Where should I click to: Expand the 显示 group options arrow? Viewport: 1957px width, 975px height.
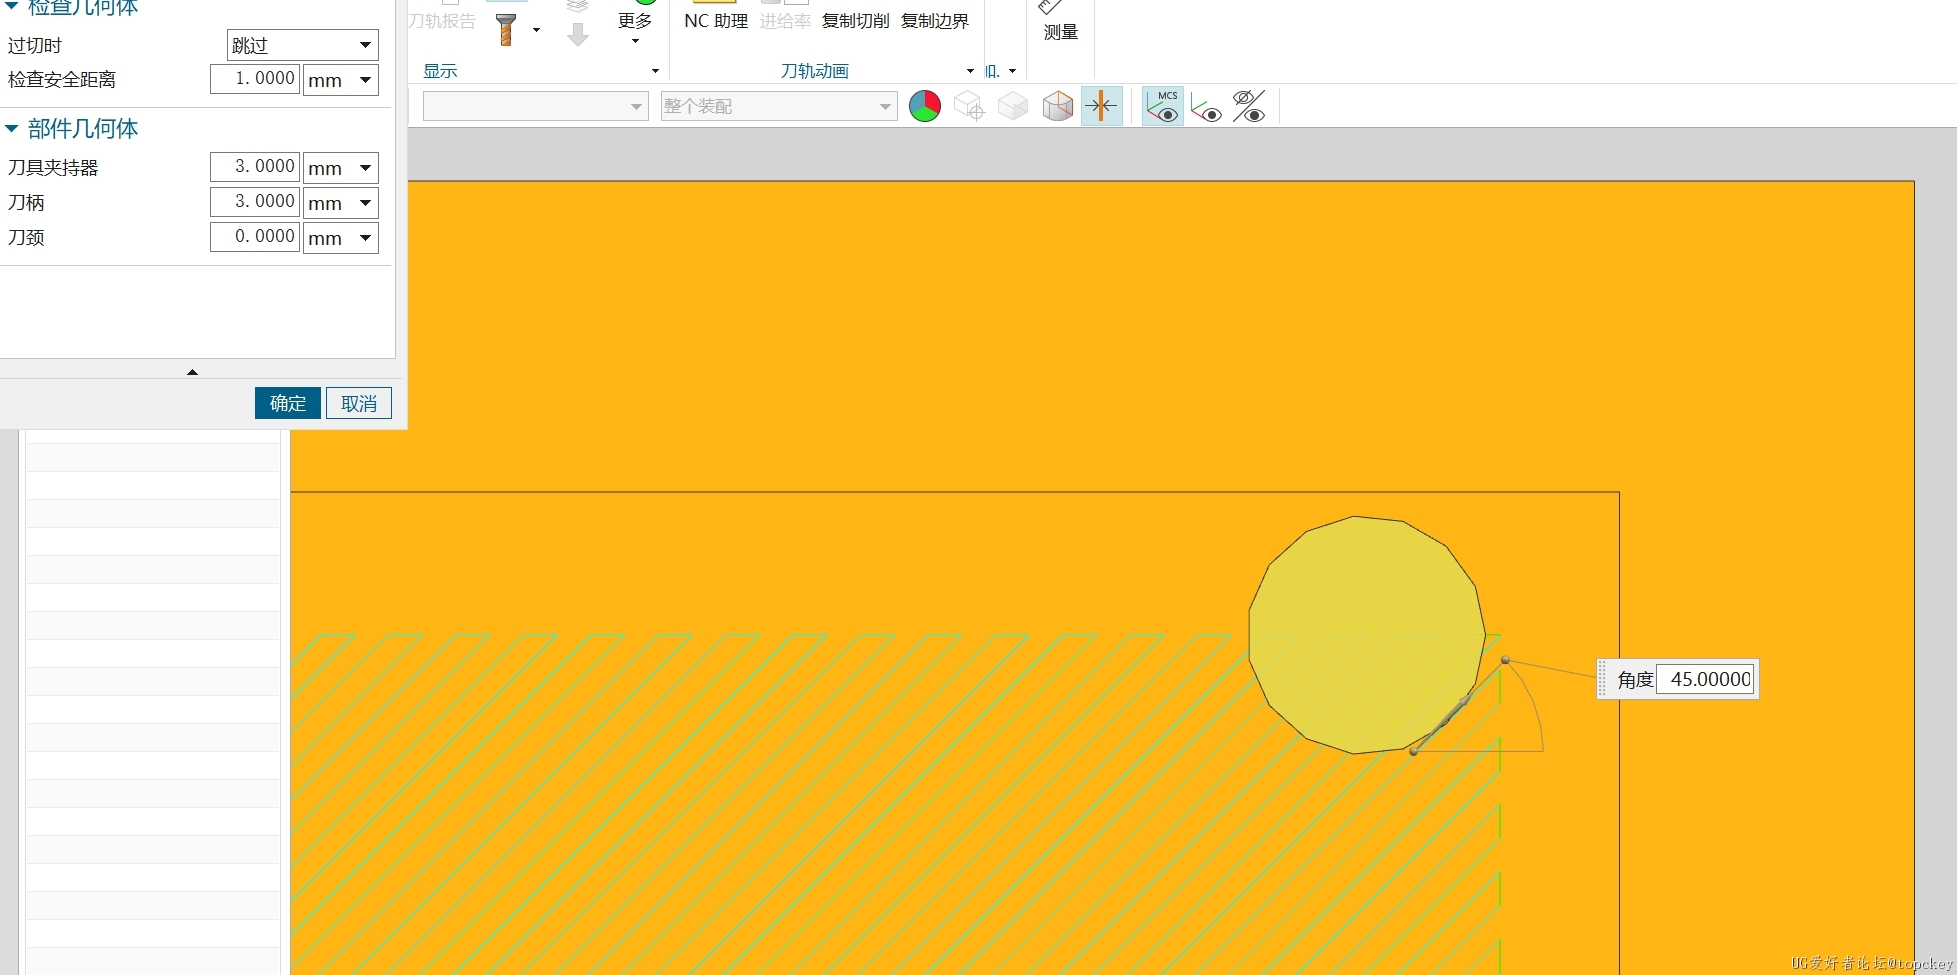(655, 71)
